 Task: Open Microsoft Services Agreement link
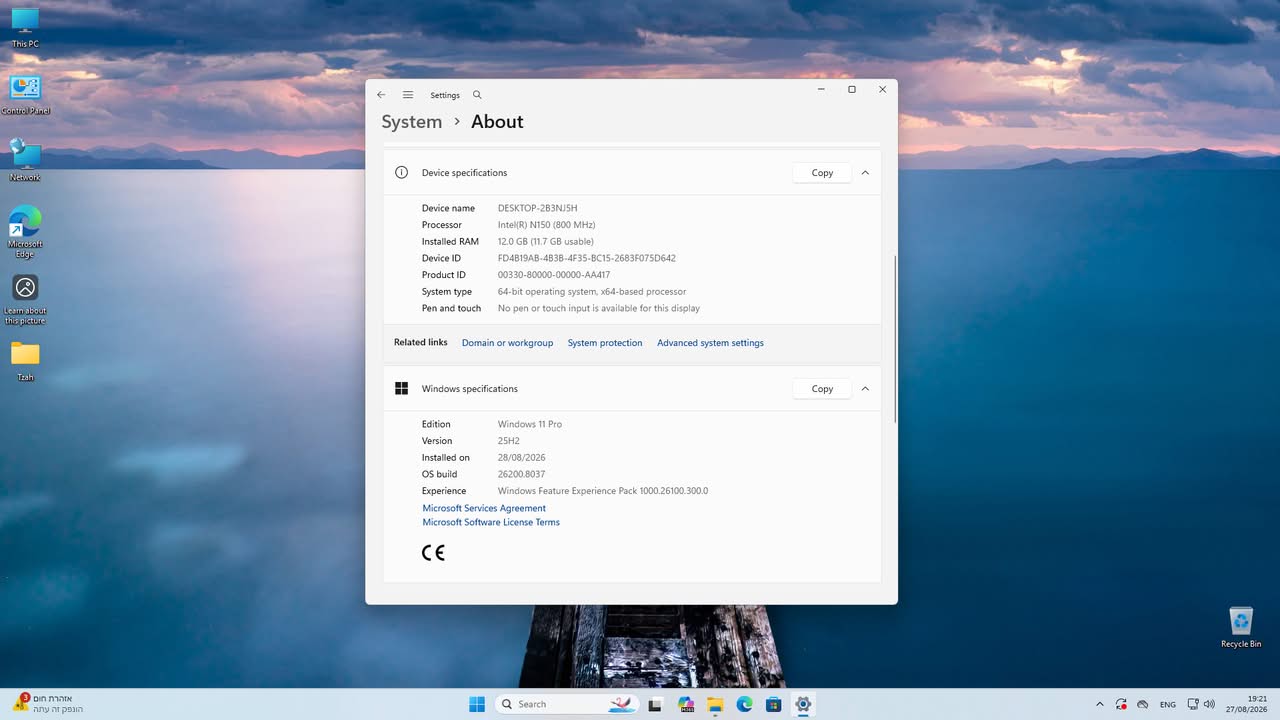point(484,508)
